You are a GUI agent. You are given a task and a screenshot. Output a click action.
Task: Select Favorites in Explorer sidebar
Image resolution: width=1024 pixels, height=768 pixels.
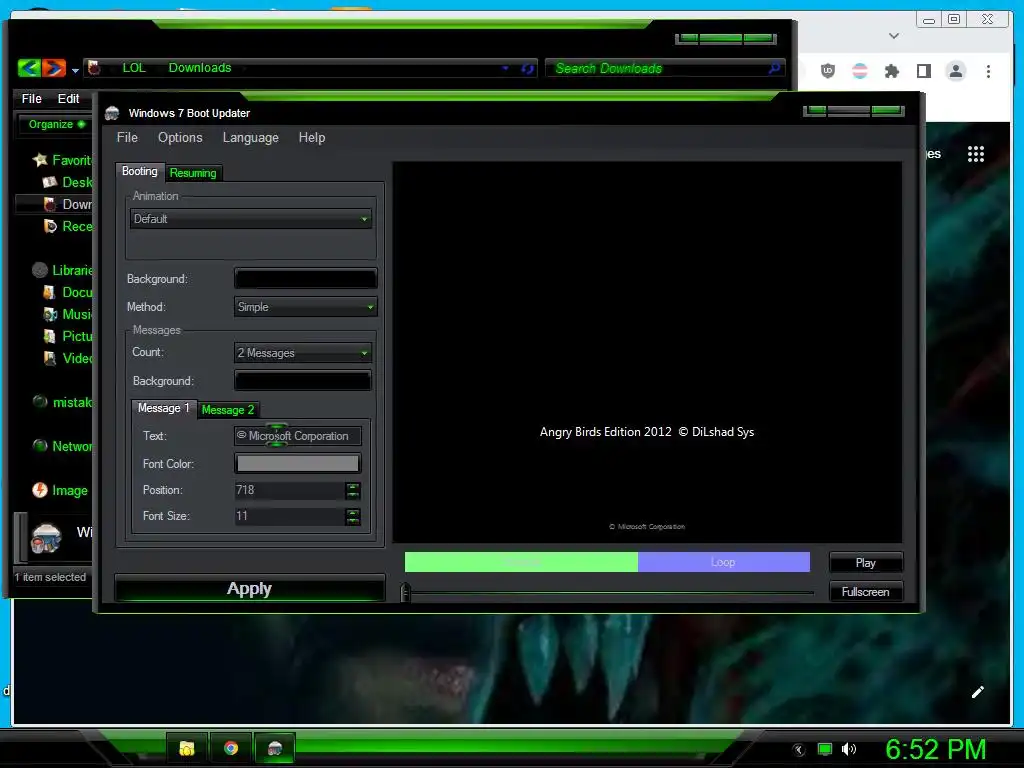[x=65, y=160]
